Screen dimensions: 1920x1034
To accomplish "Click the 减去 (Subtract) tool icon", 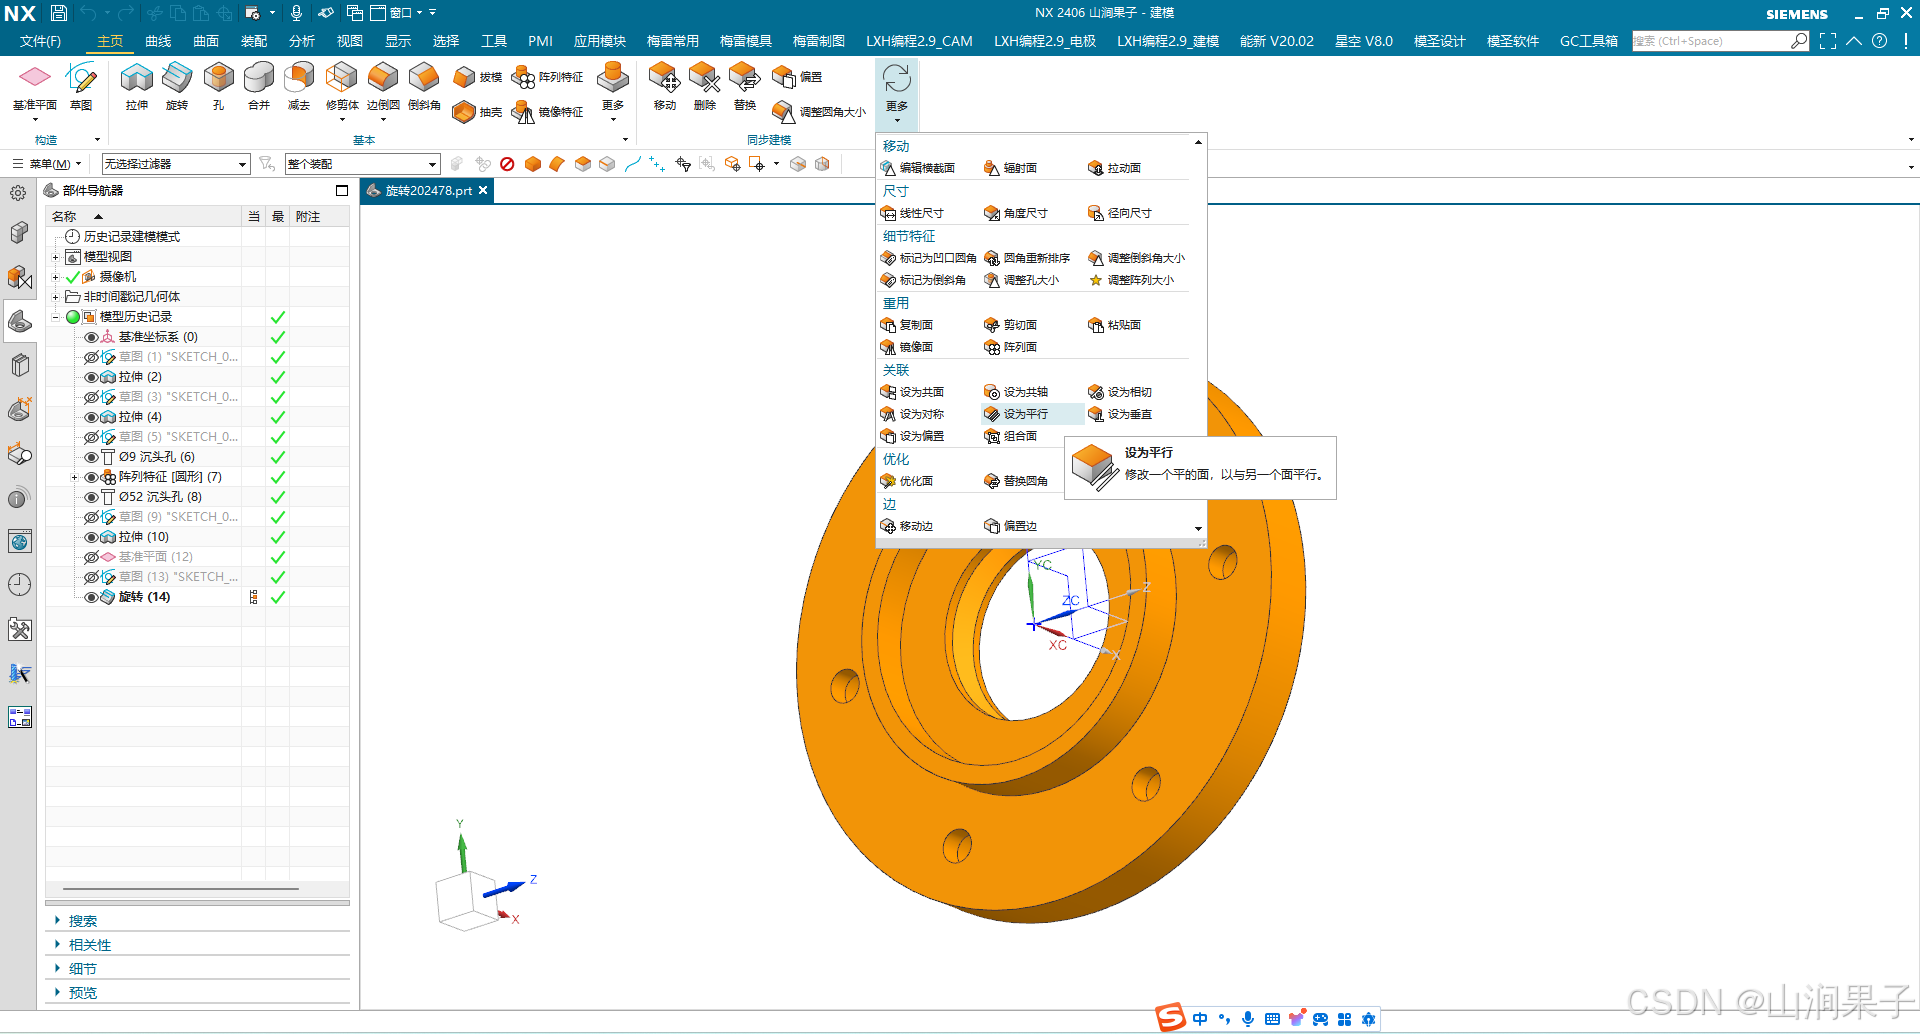I will (299, 86).
